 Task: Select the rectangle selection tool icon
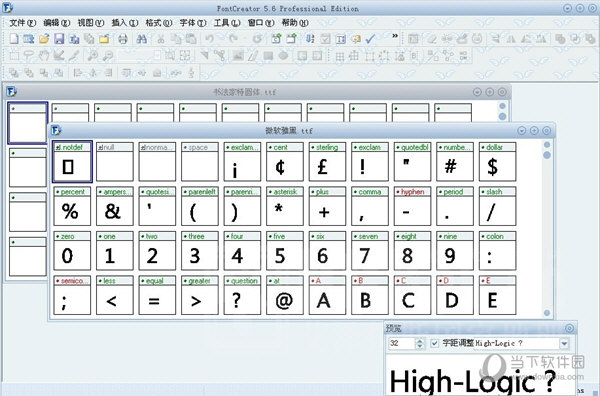tap(14, 56)
